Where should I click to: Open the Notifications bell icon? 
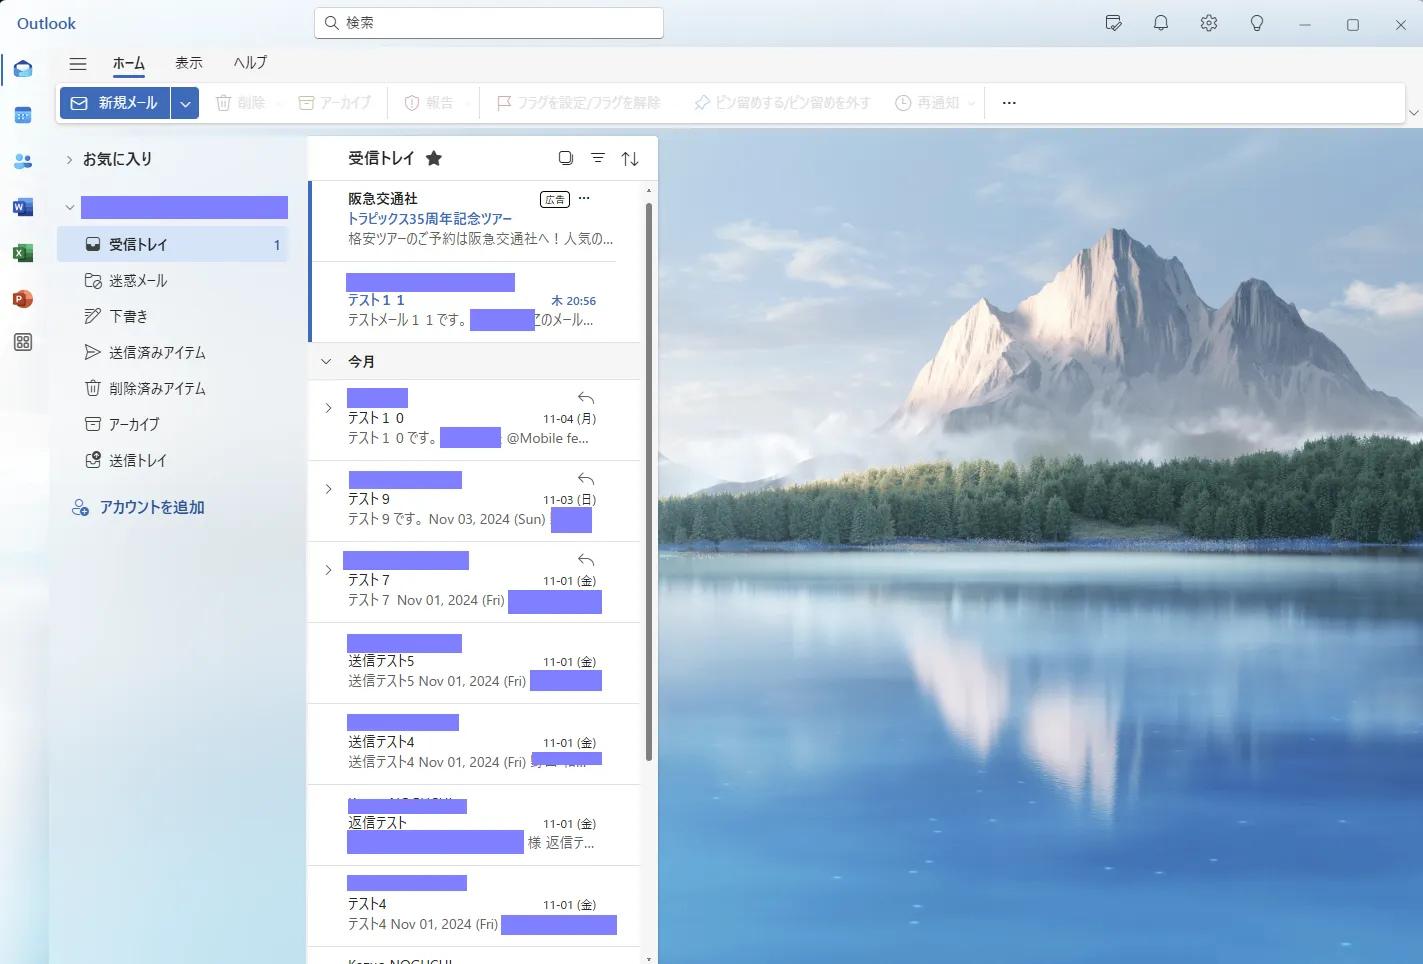[x=1160, y=22]
